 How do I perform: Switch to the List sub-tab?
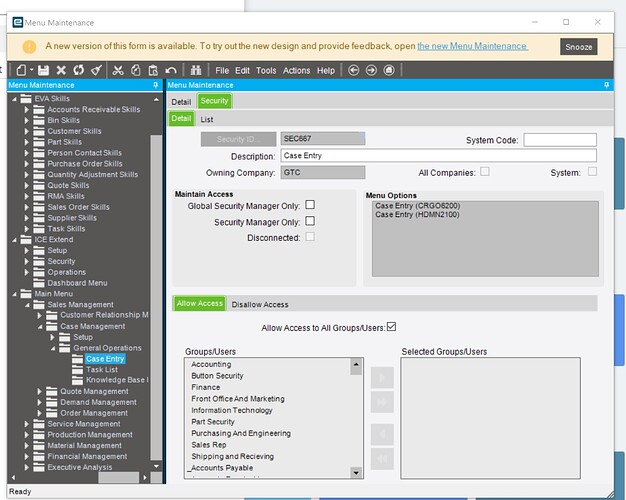207,119
